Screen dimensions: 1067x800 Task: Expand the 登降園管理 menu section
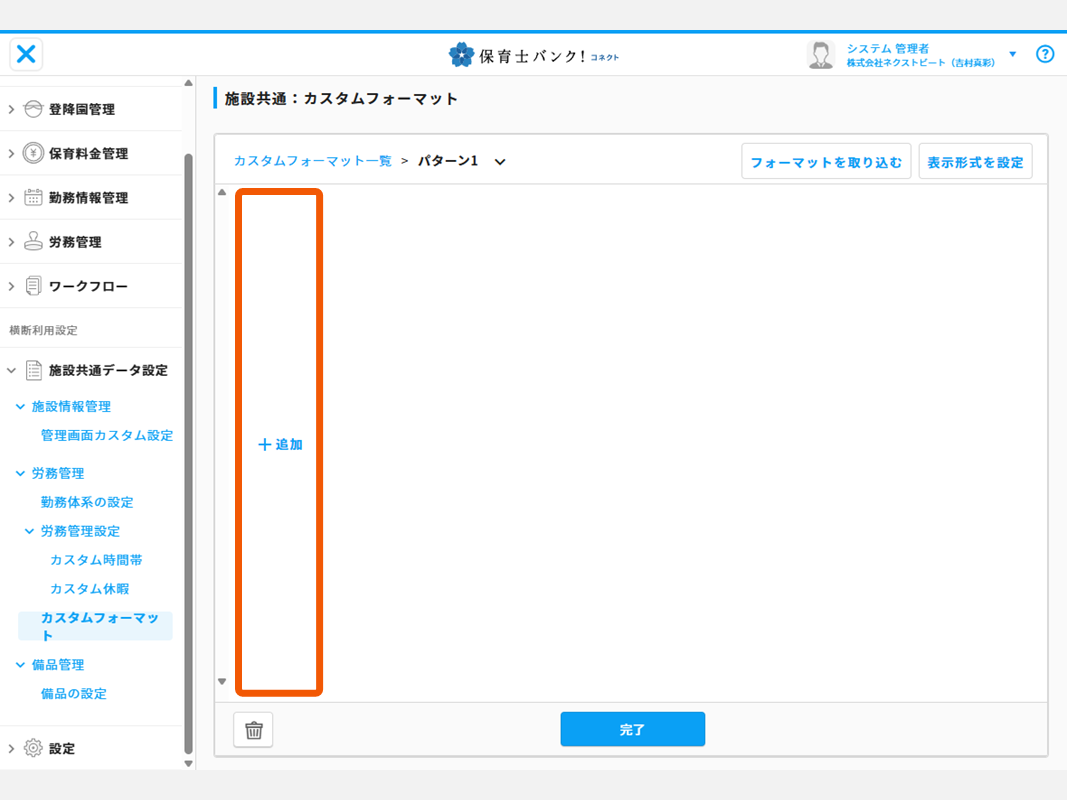11,109
